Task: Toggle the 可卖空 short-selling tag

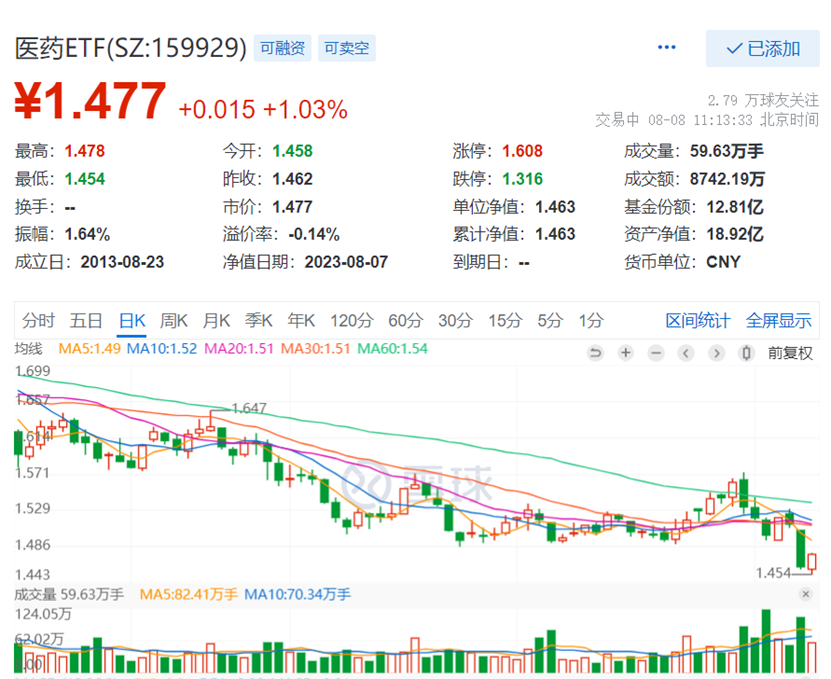Action: 346,48
